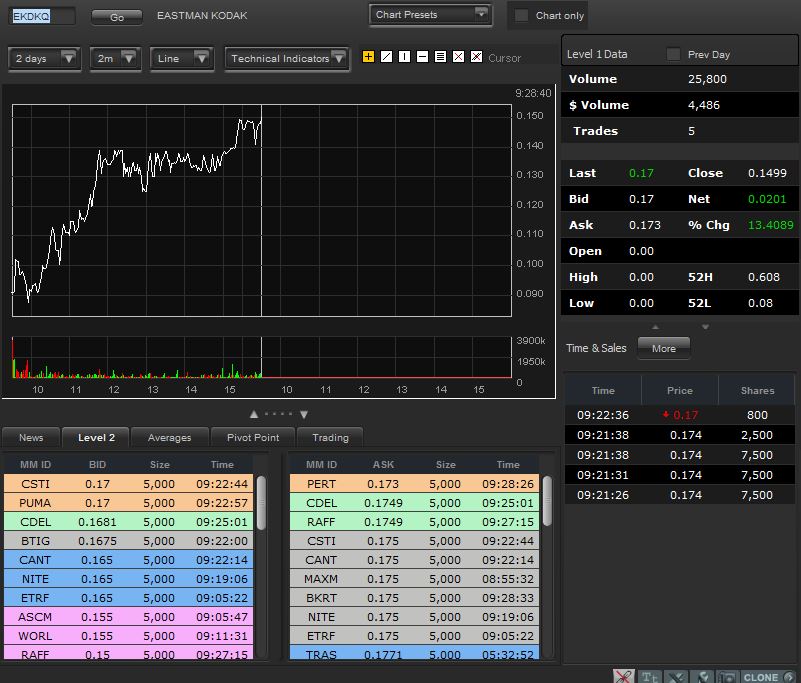Select the vertical line drawing tool

click(x=404, y=58)
